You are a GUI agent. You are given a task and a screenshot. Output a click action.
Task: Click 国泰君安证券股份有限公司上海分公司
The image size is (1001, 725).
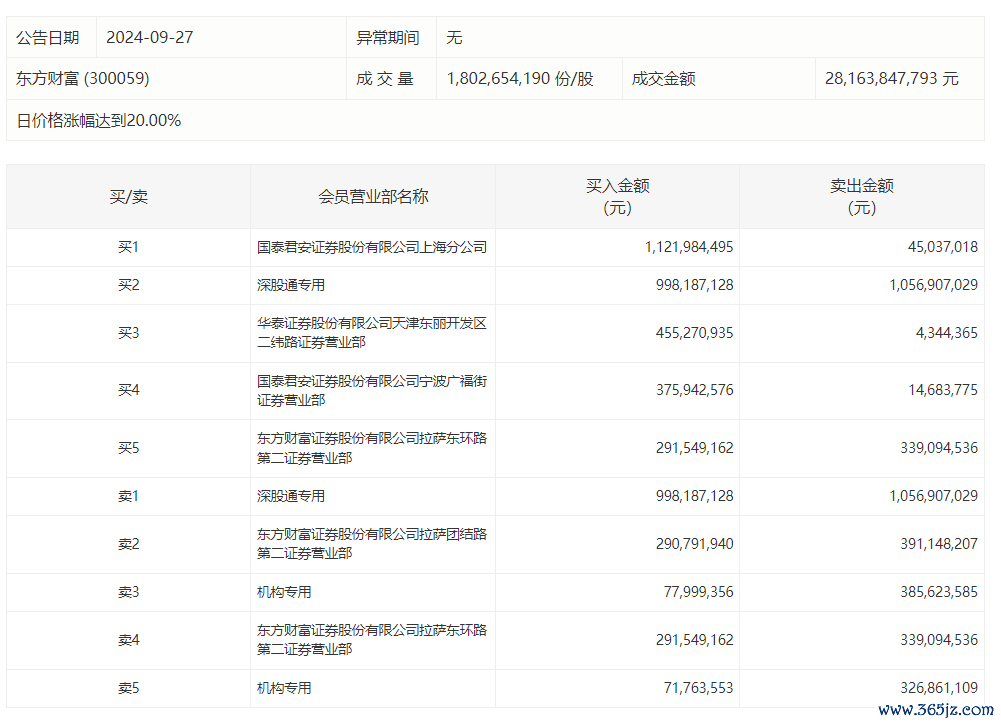[372, 247]
